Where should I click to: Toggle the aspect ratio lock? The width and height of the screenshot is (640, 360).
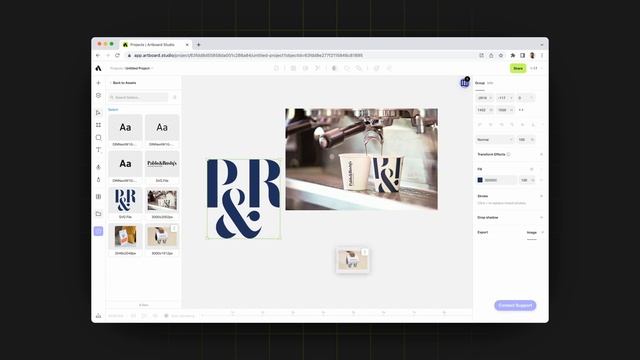(x=521, y=110)
